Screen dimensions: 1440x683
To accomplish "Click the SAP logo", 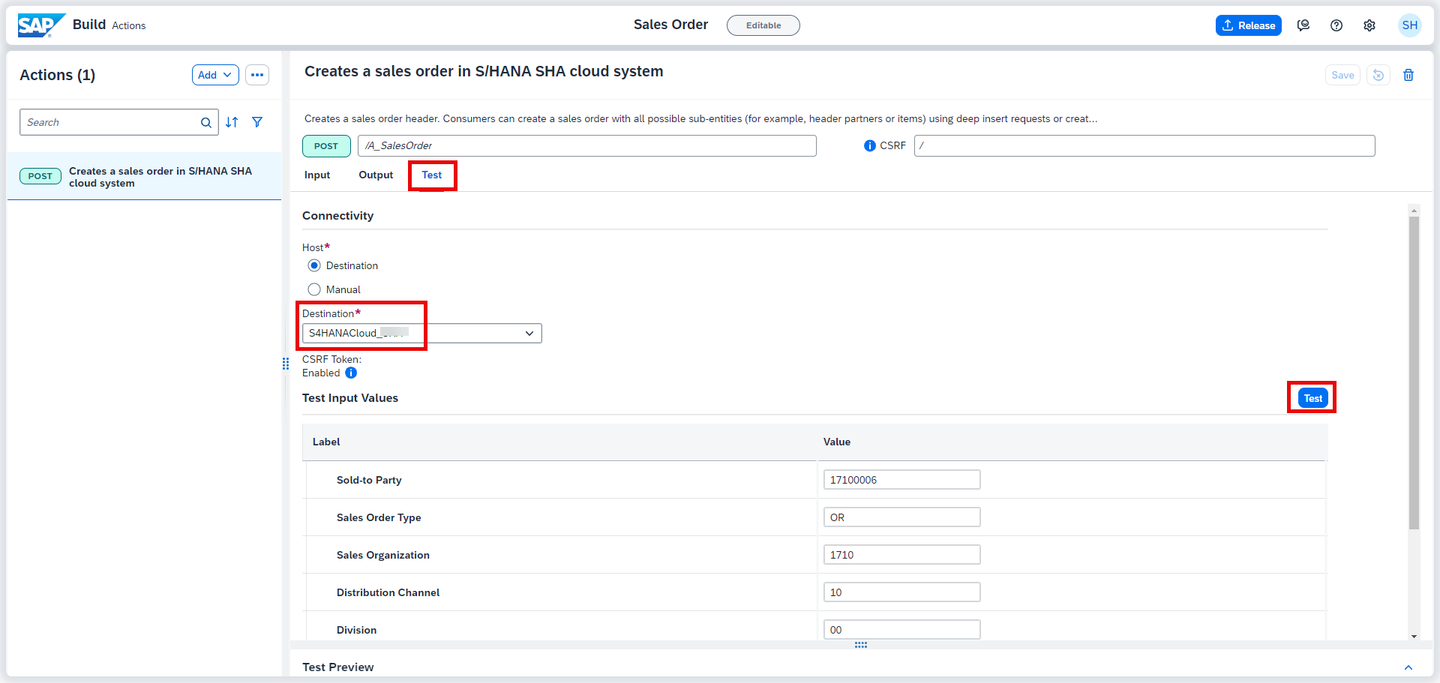I will click(x=41, y=25).
